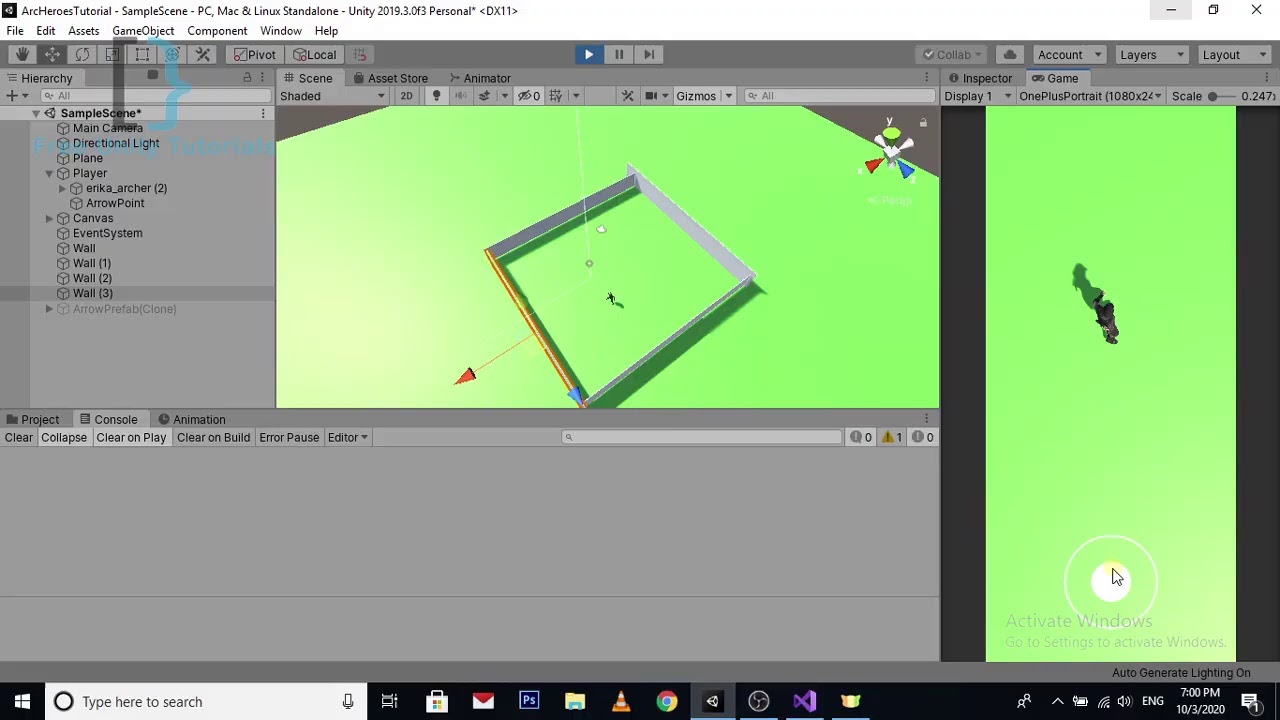Toggle 2D scene view
The height and width of the screenshot is (720, 1280).
[x=406, y=96]
